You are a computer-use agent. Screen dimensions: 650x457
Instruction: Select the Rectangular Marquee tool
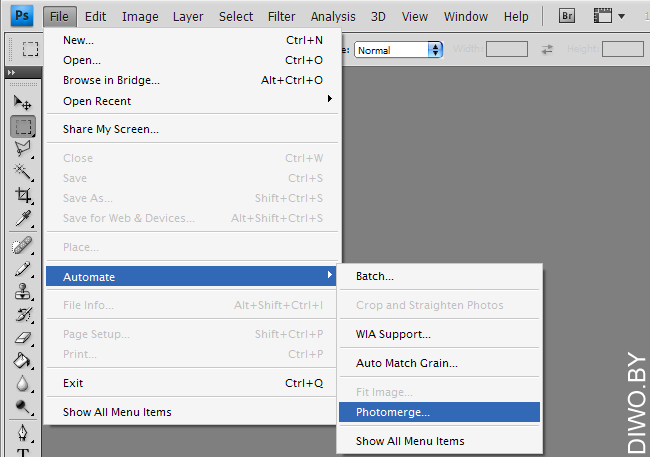click(x=22, y=126)
